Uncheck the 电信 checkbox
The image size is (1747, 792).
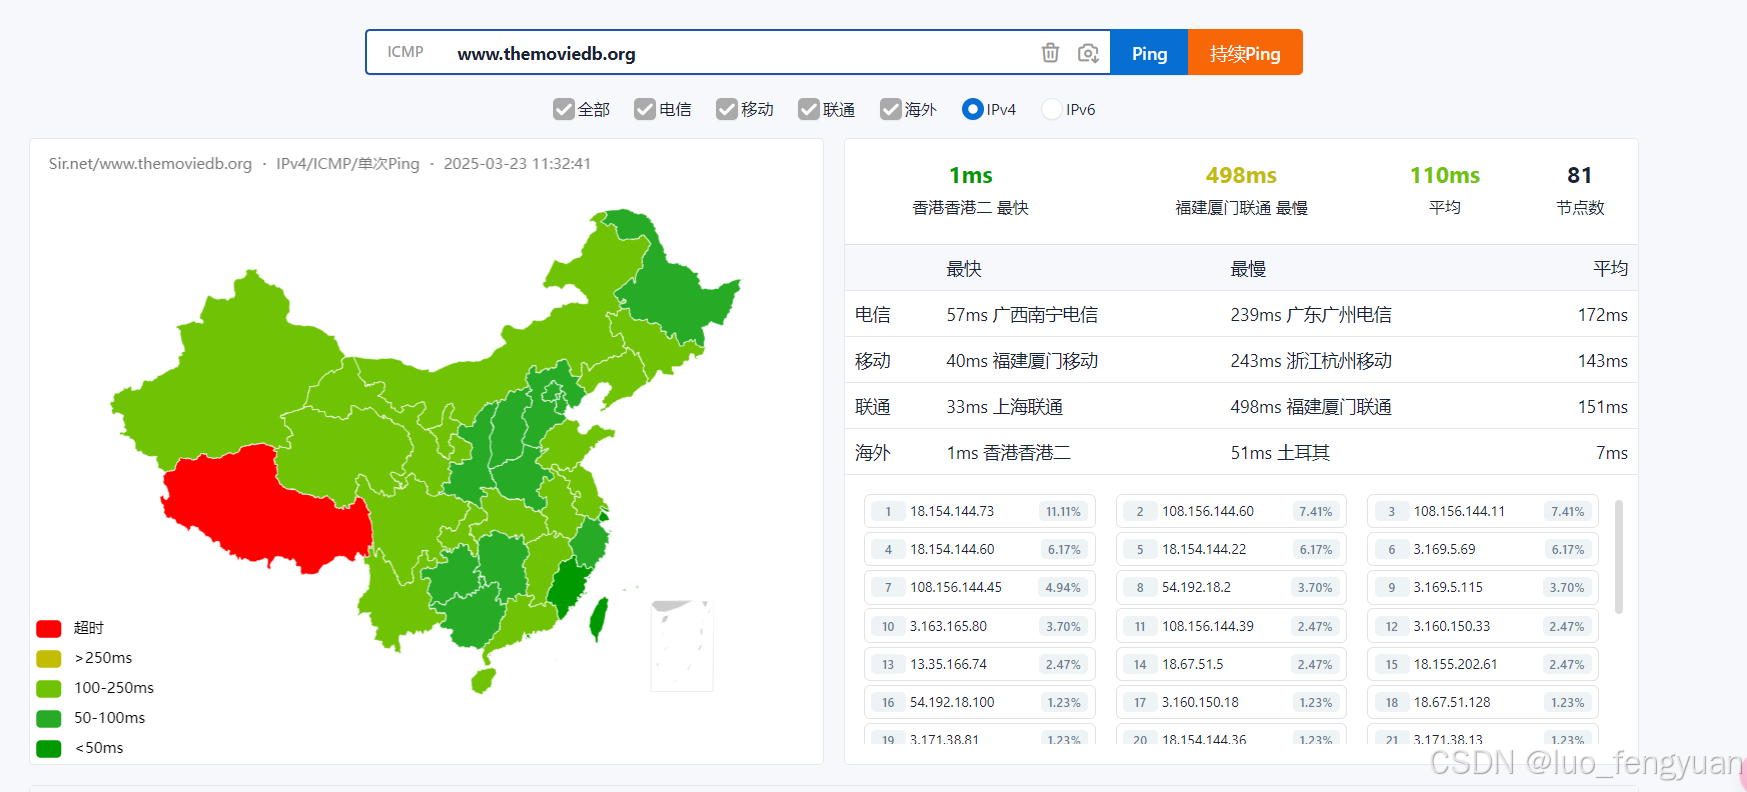point(645,109)
